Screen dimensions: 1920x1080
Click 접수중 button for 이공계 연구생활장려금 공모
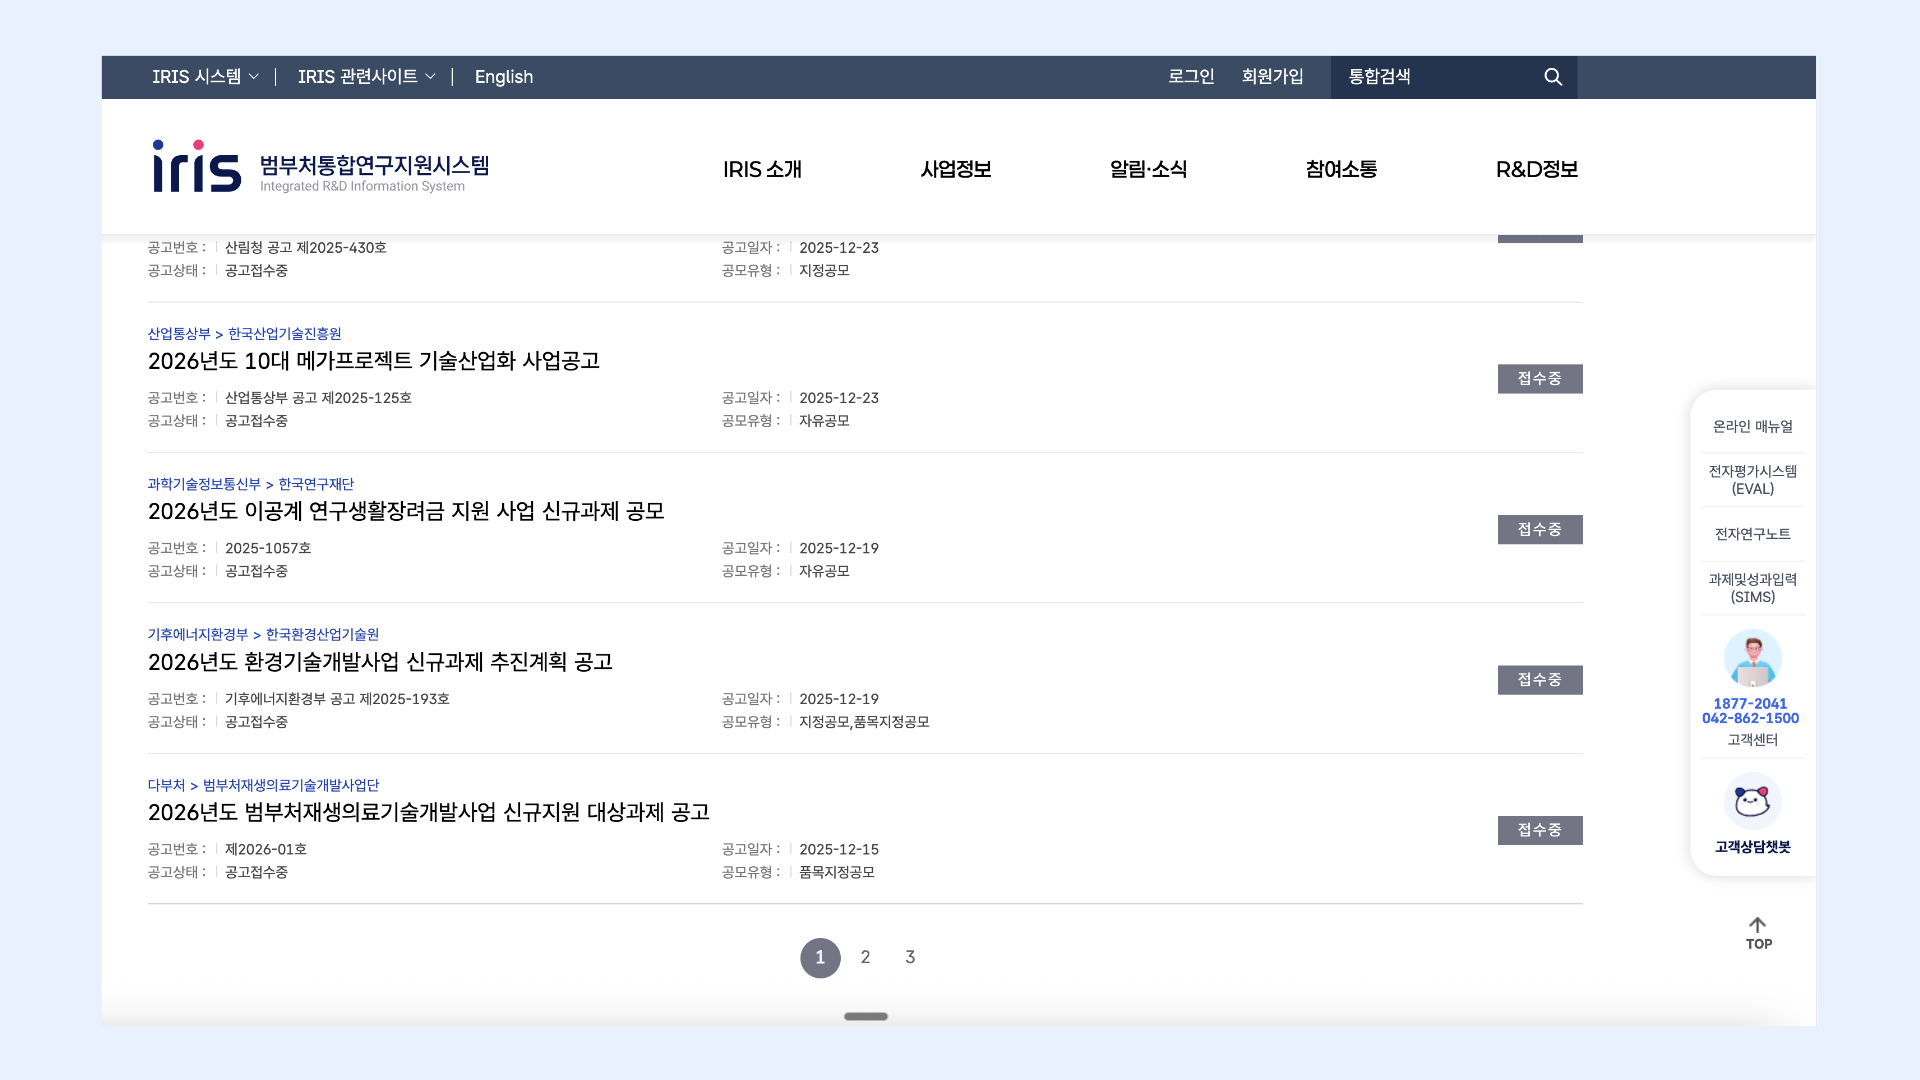point(1539,529)
